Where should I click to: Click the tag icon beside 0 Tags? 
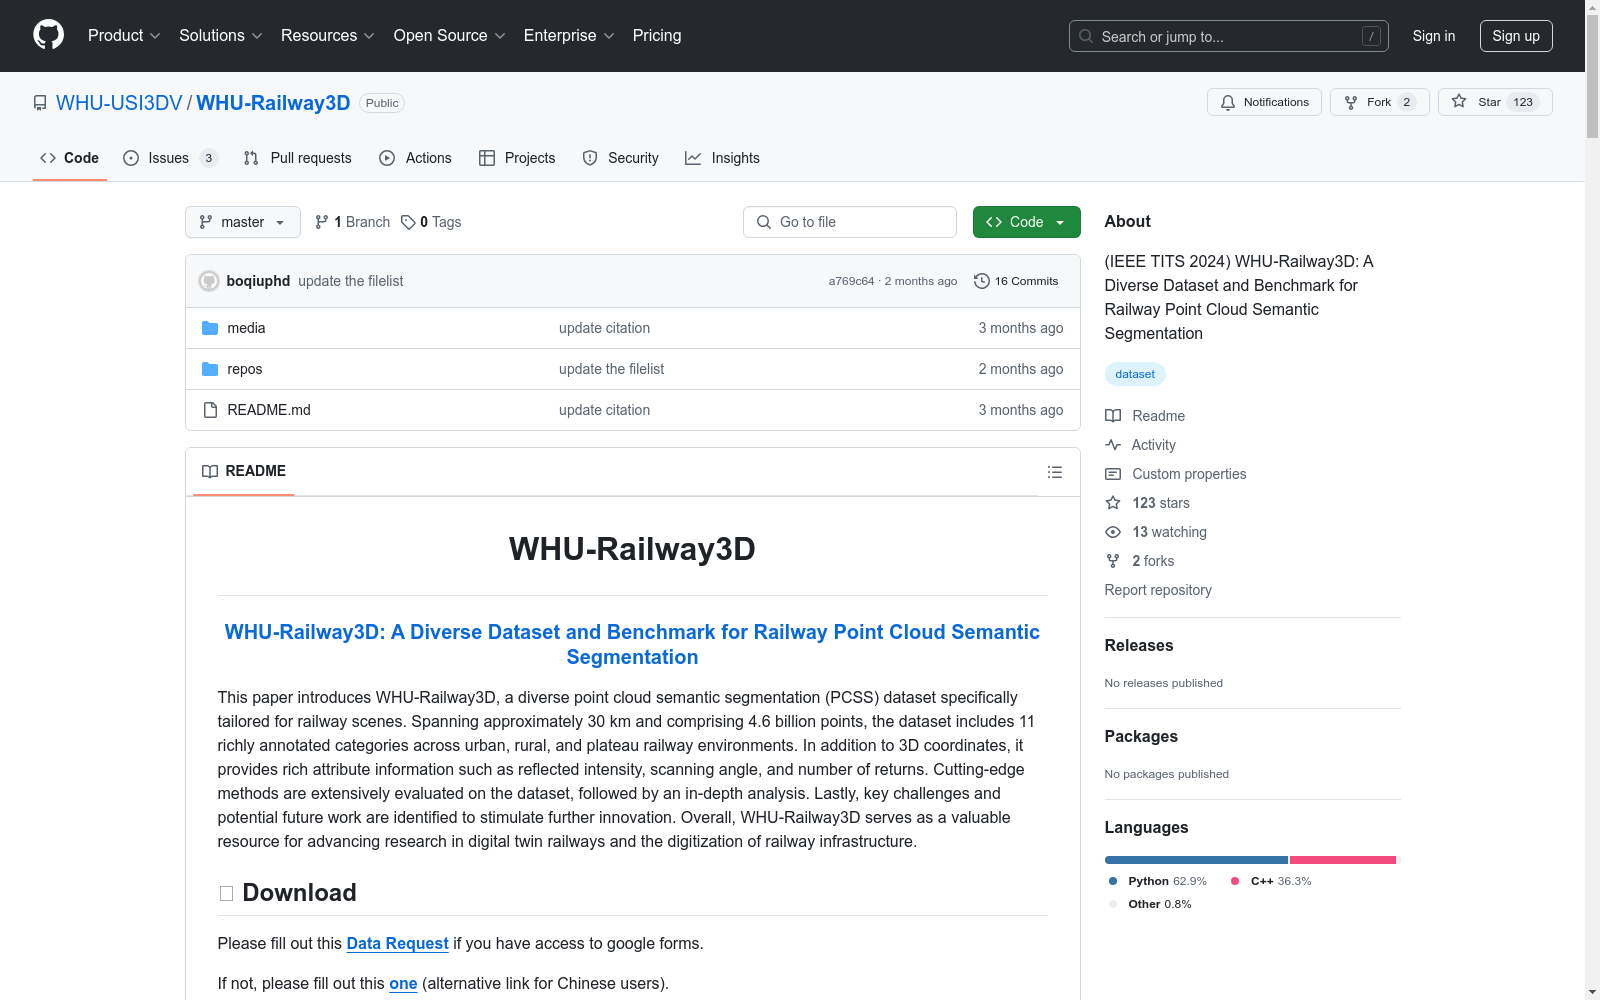click(x=408, y=222)
